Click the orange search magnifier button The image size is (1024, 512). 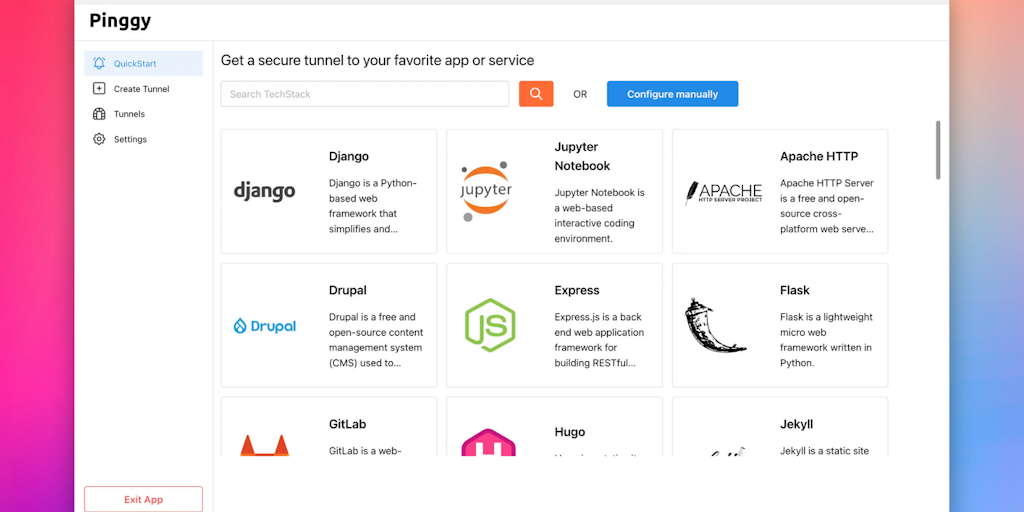[x=536, y=94]
